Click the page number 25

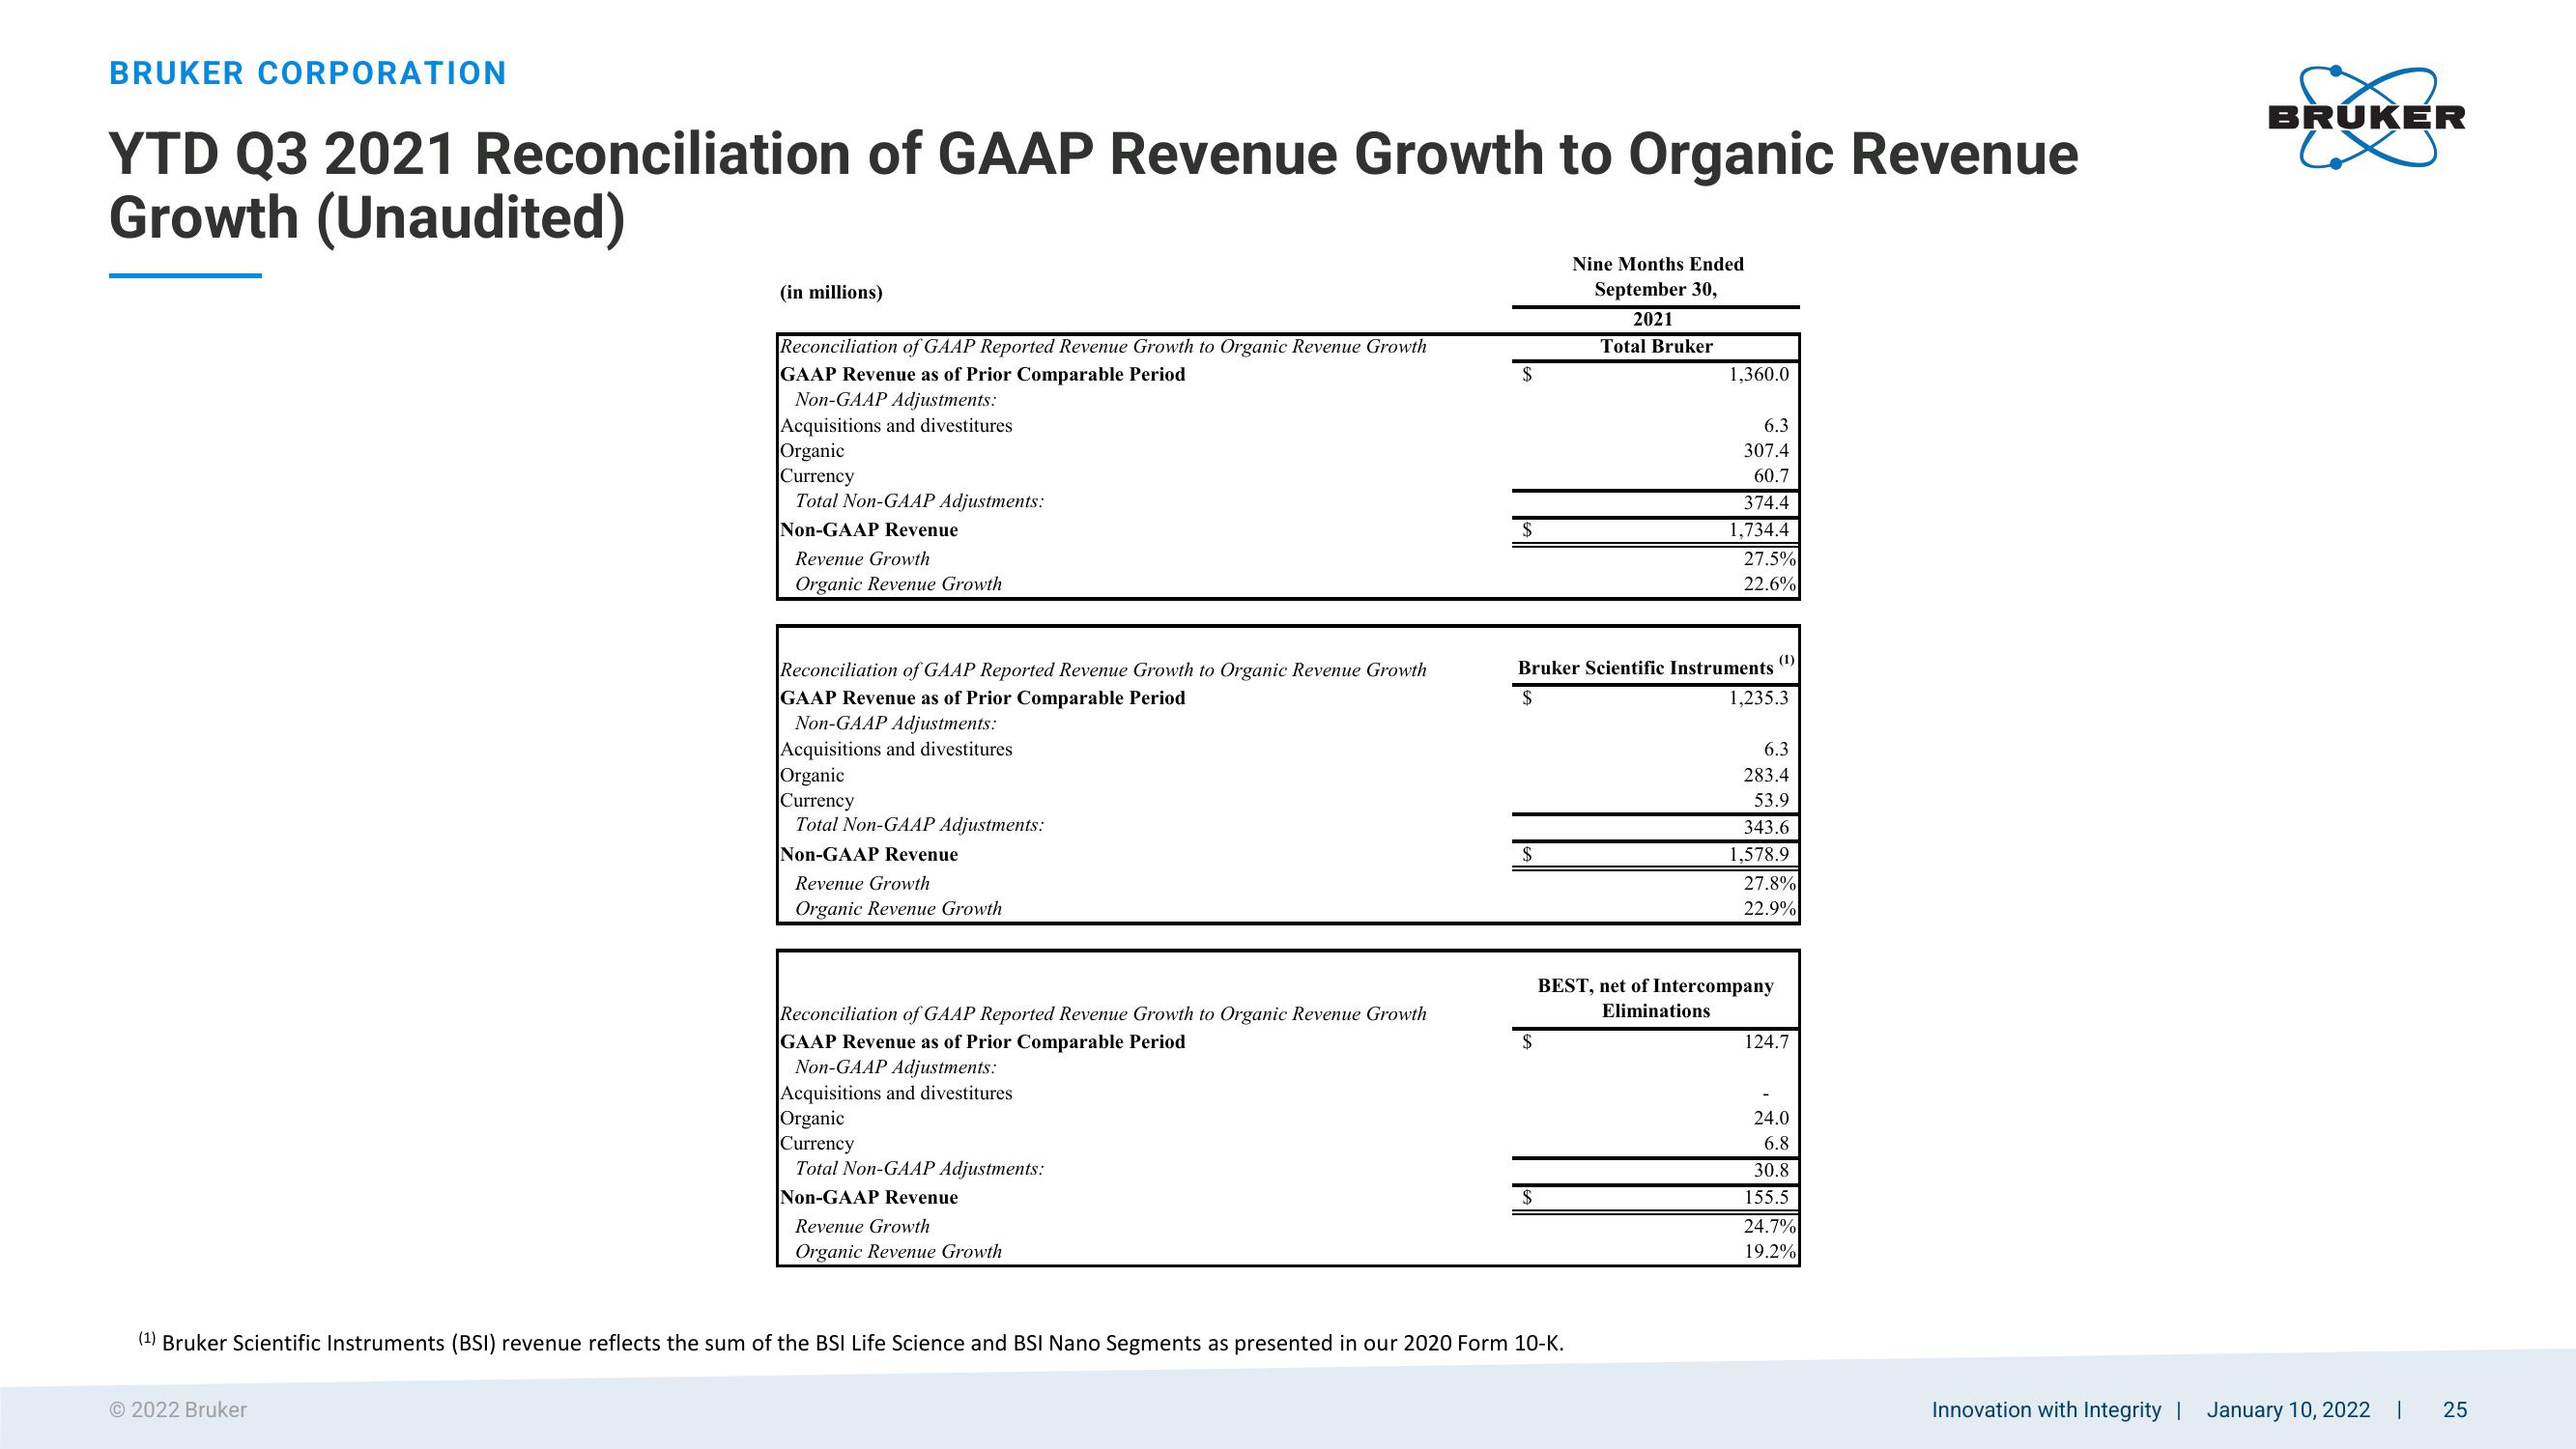[x=2455, y=1410]
